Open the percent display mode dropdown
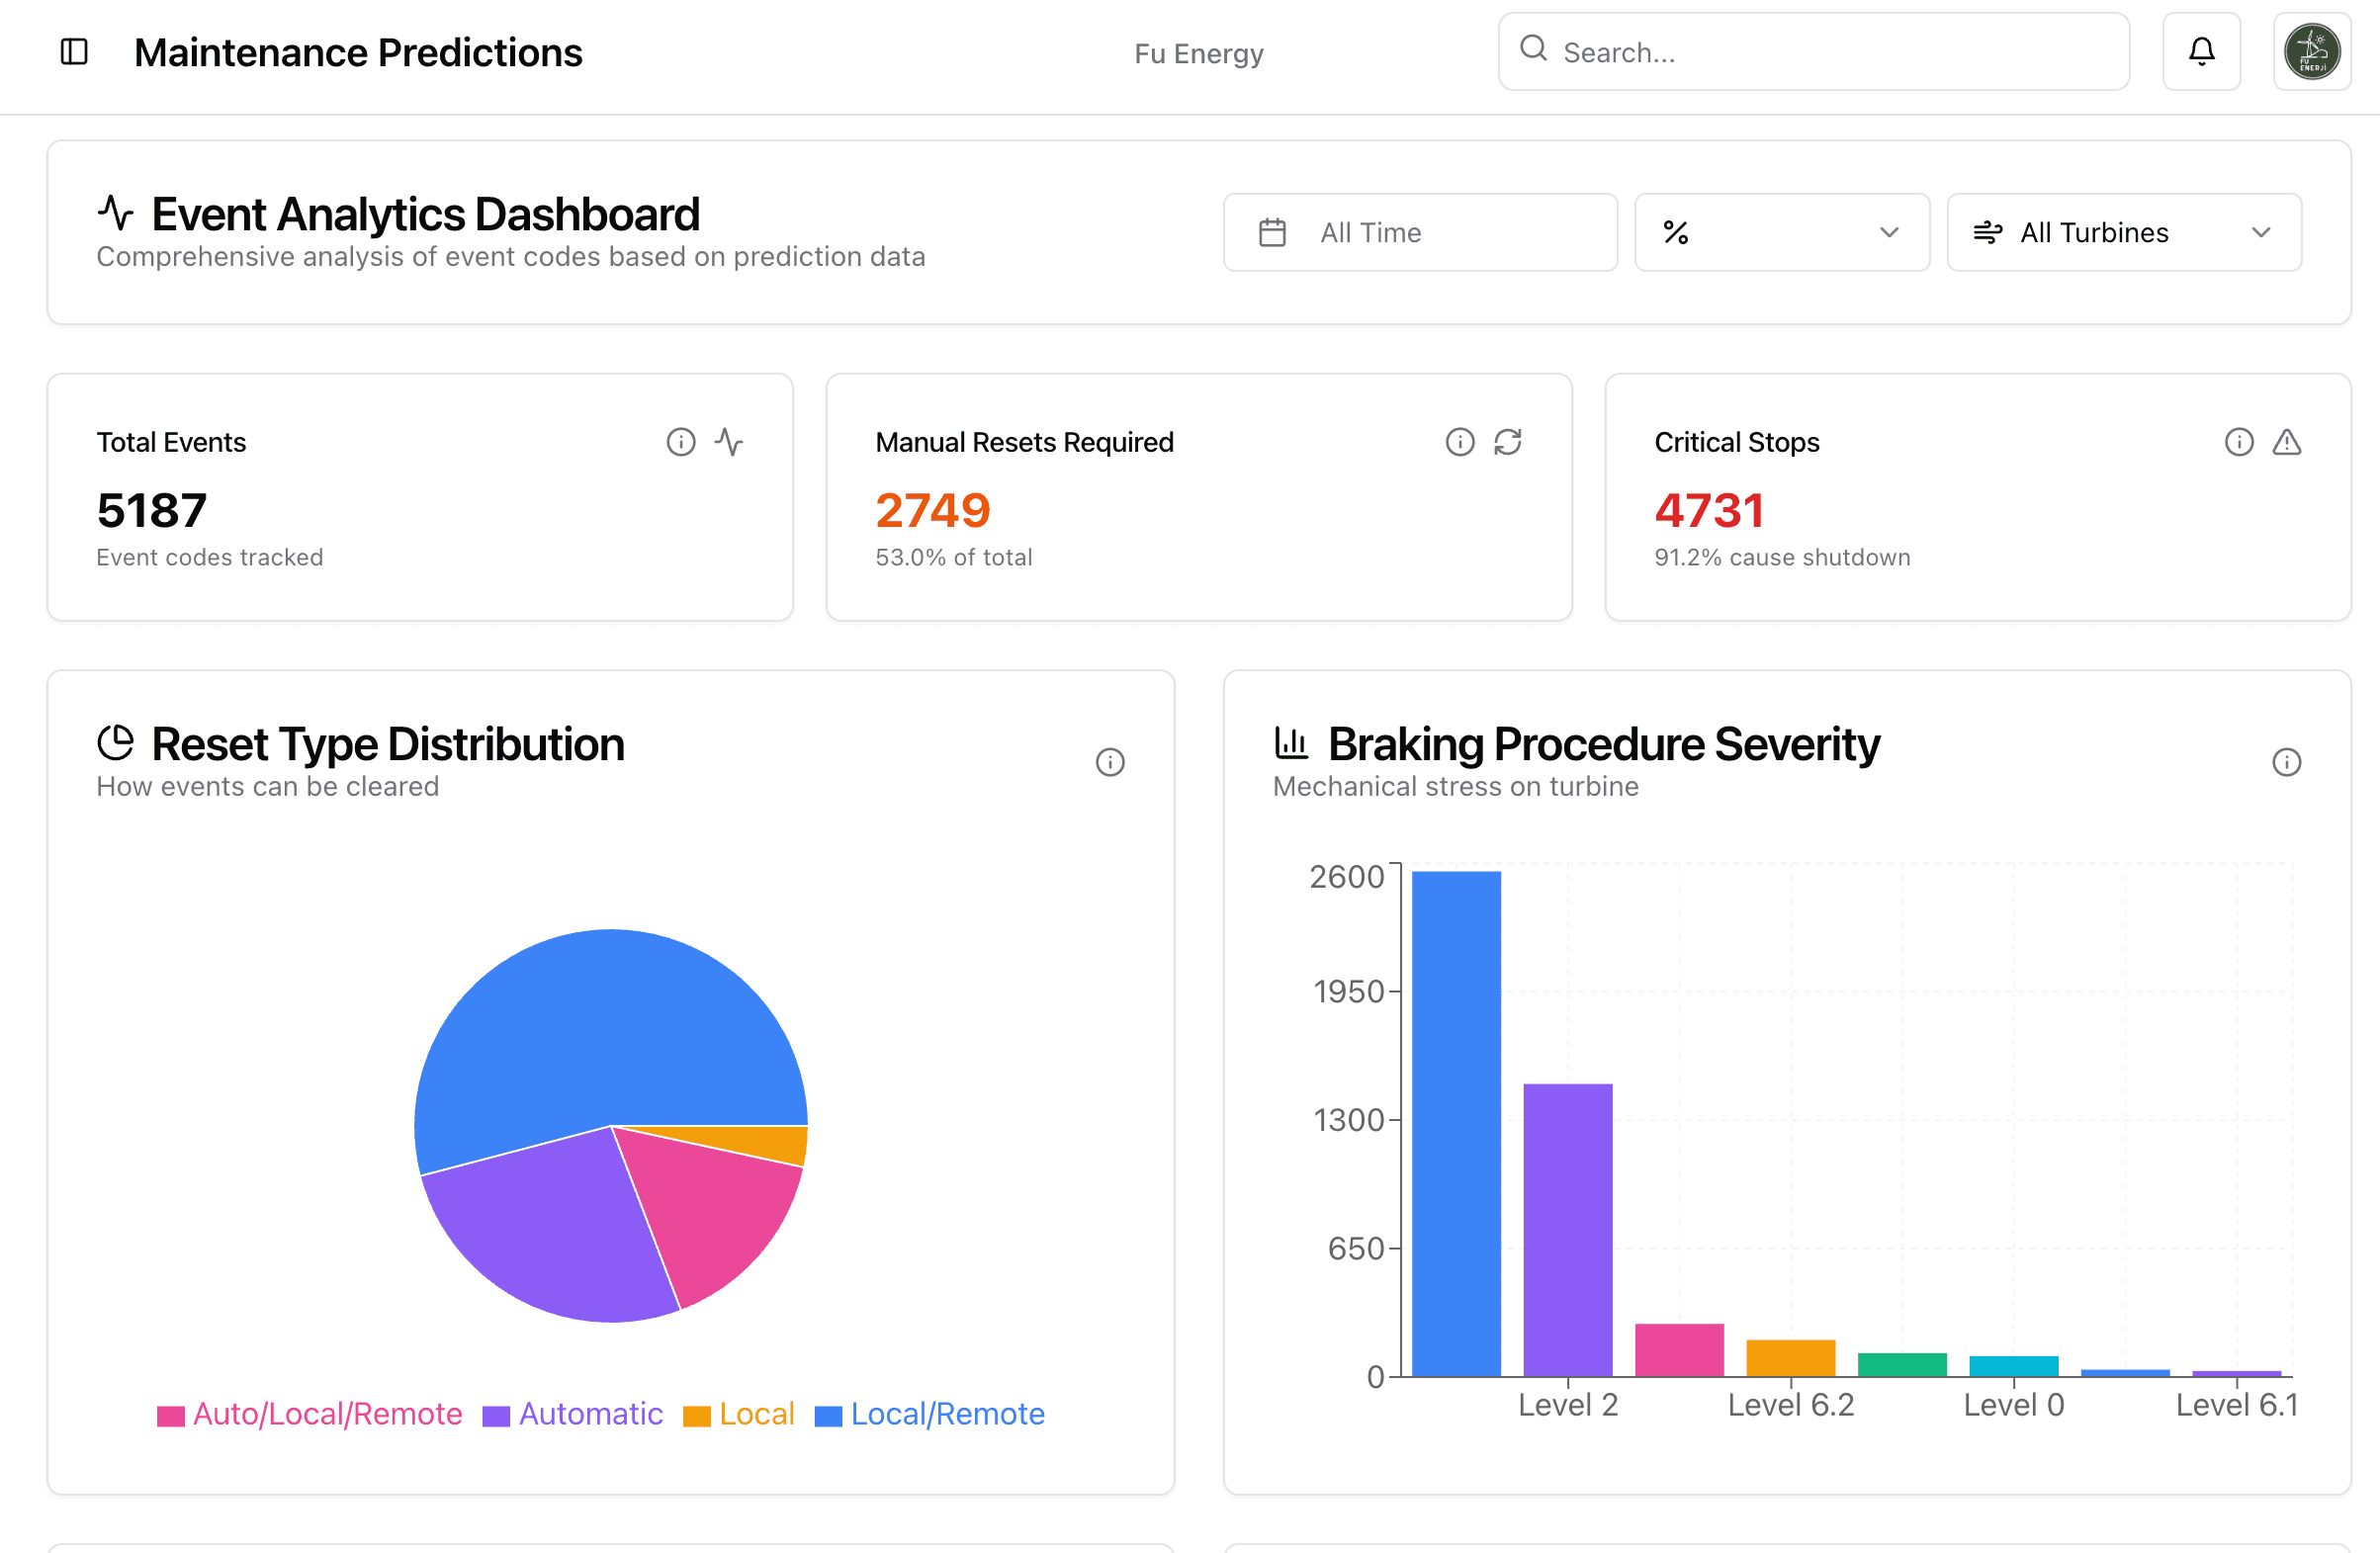The width and height of the screenshot is (2380, 1553). [1782, 232]
